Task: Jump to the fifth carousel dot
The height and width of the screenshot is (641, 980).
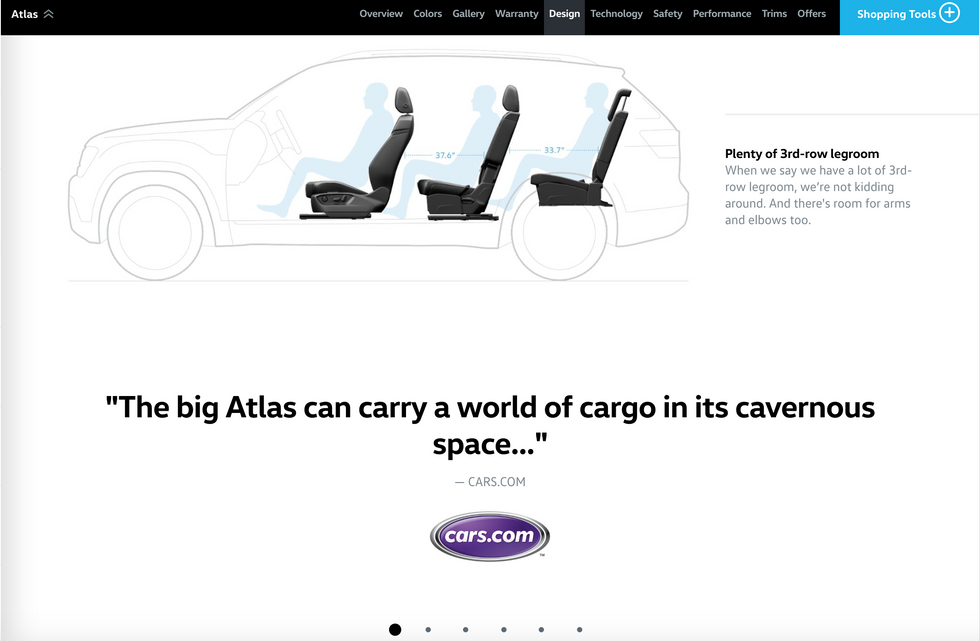Action: [541, 630]
